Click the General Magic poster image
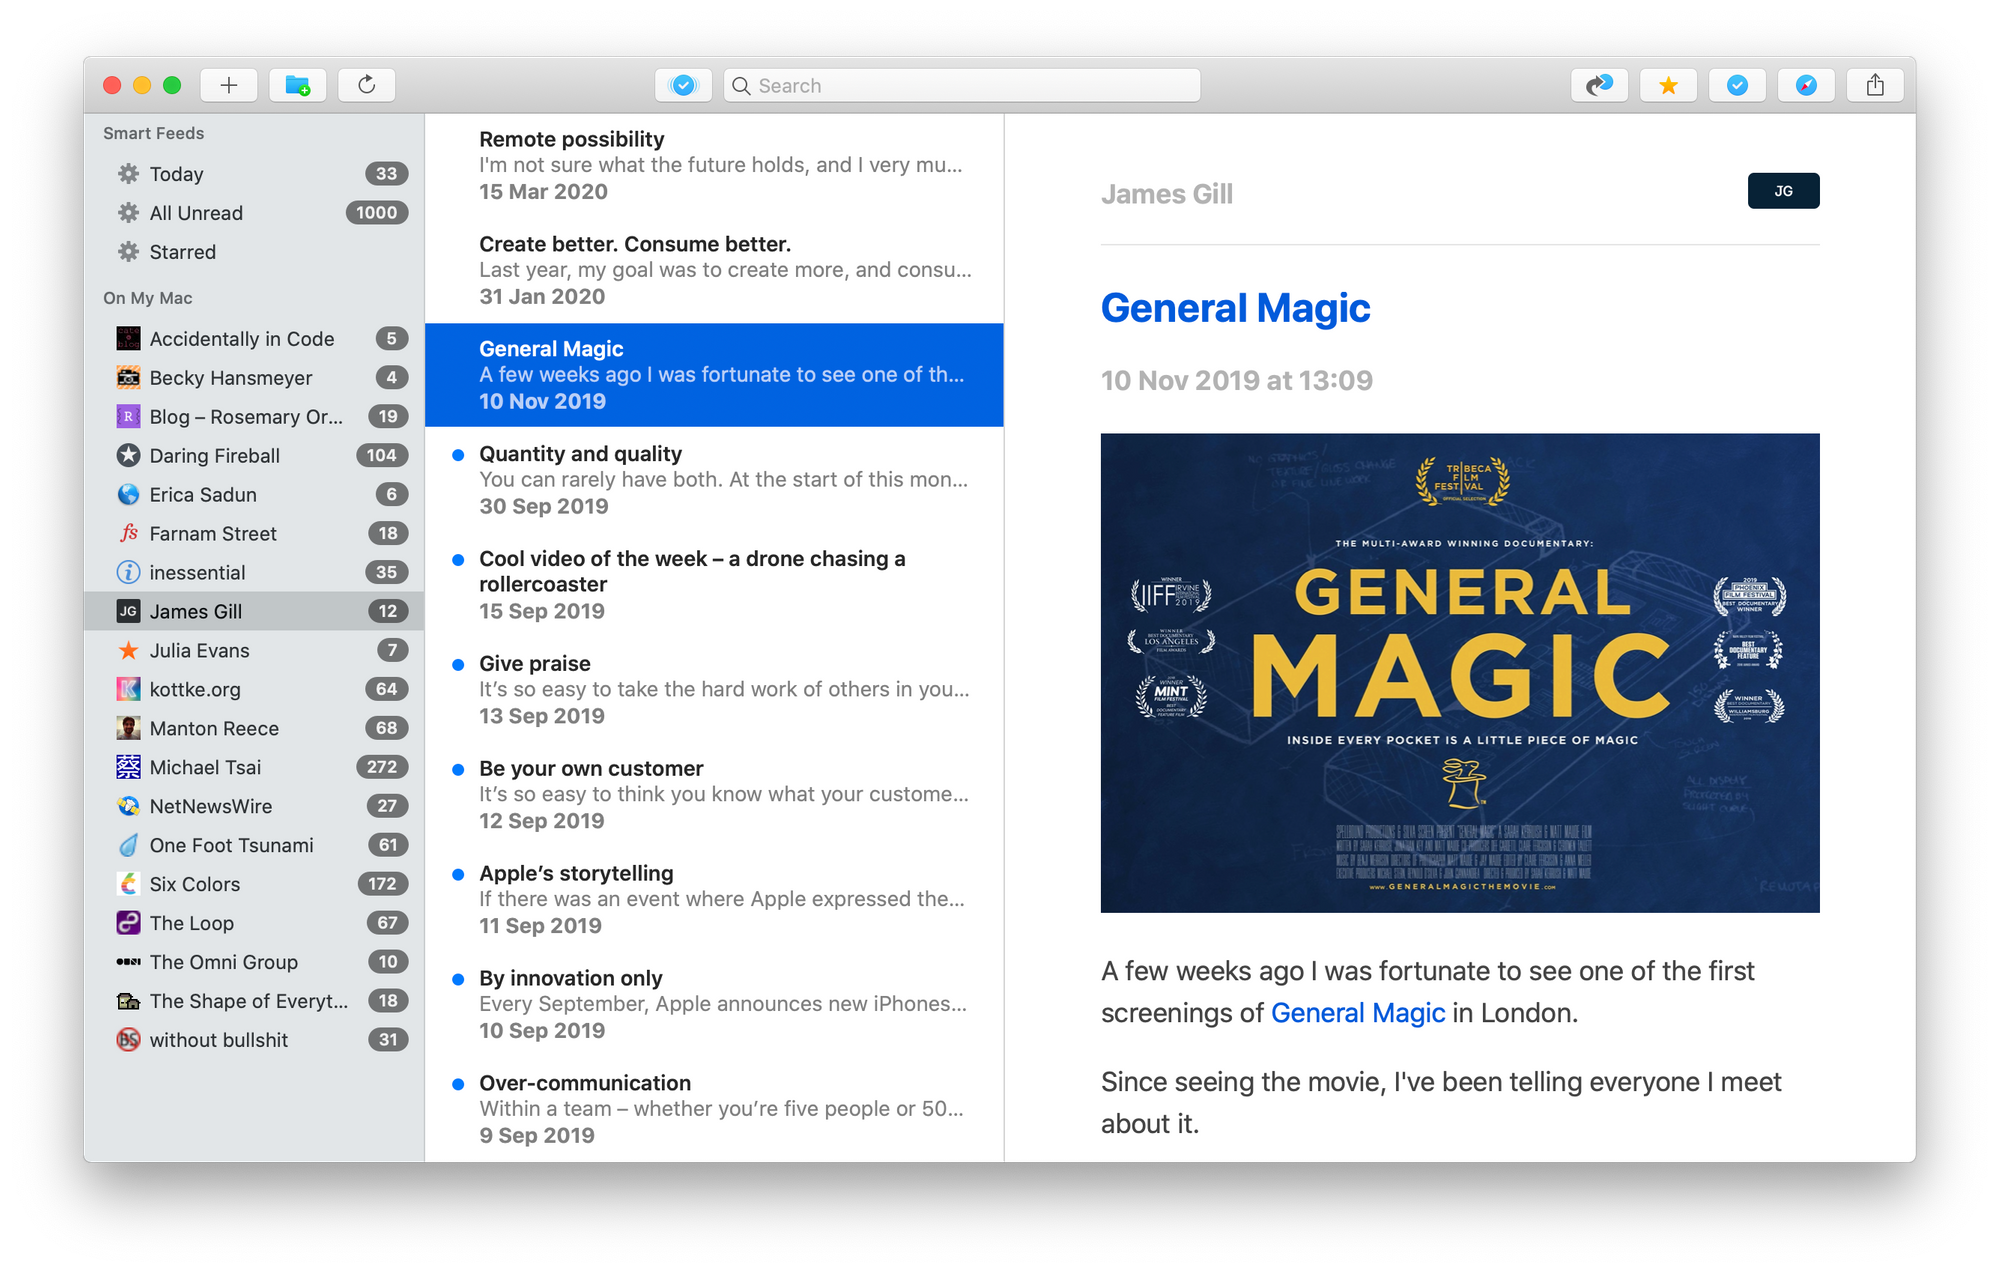The image size is (2000, 1273). click(x=1459, y=672)
